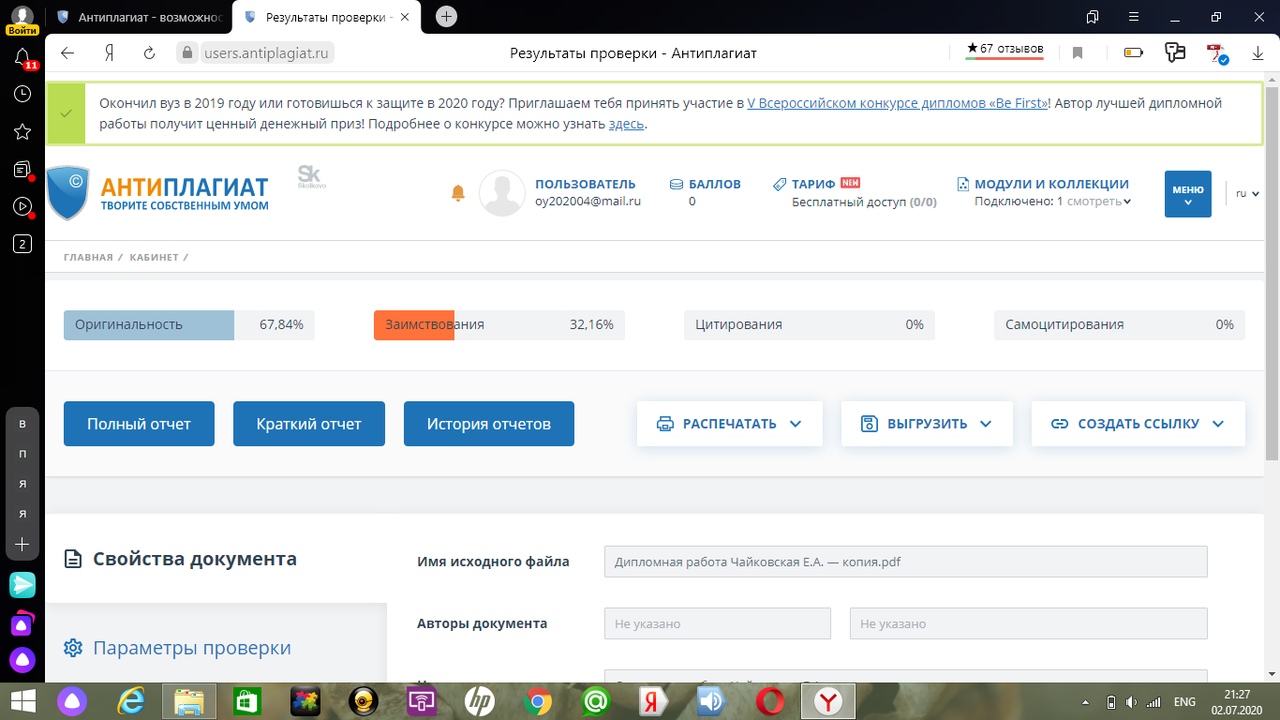Click the user profile avatar
The height and width of the screenshot is (720, 1280).
coord(502,193)
